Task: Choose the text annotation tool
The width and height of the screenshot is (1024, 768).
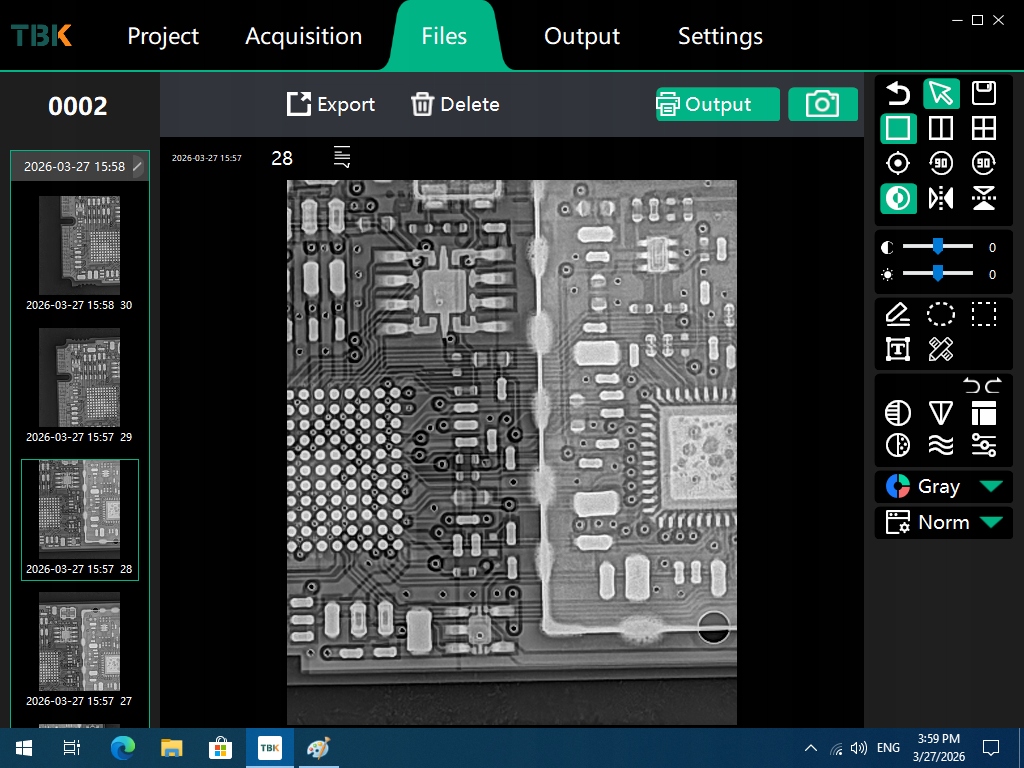Action: click(898, 349)
